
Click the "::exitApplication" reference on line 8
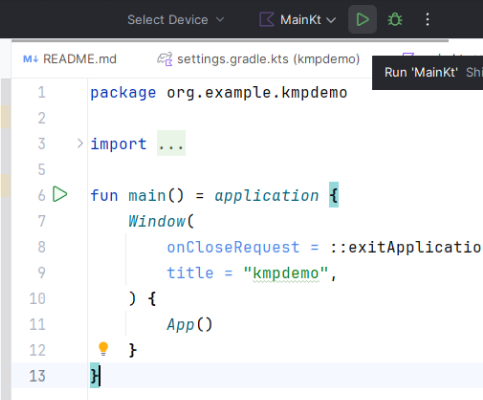tap(406, 247)
